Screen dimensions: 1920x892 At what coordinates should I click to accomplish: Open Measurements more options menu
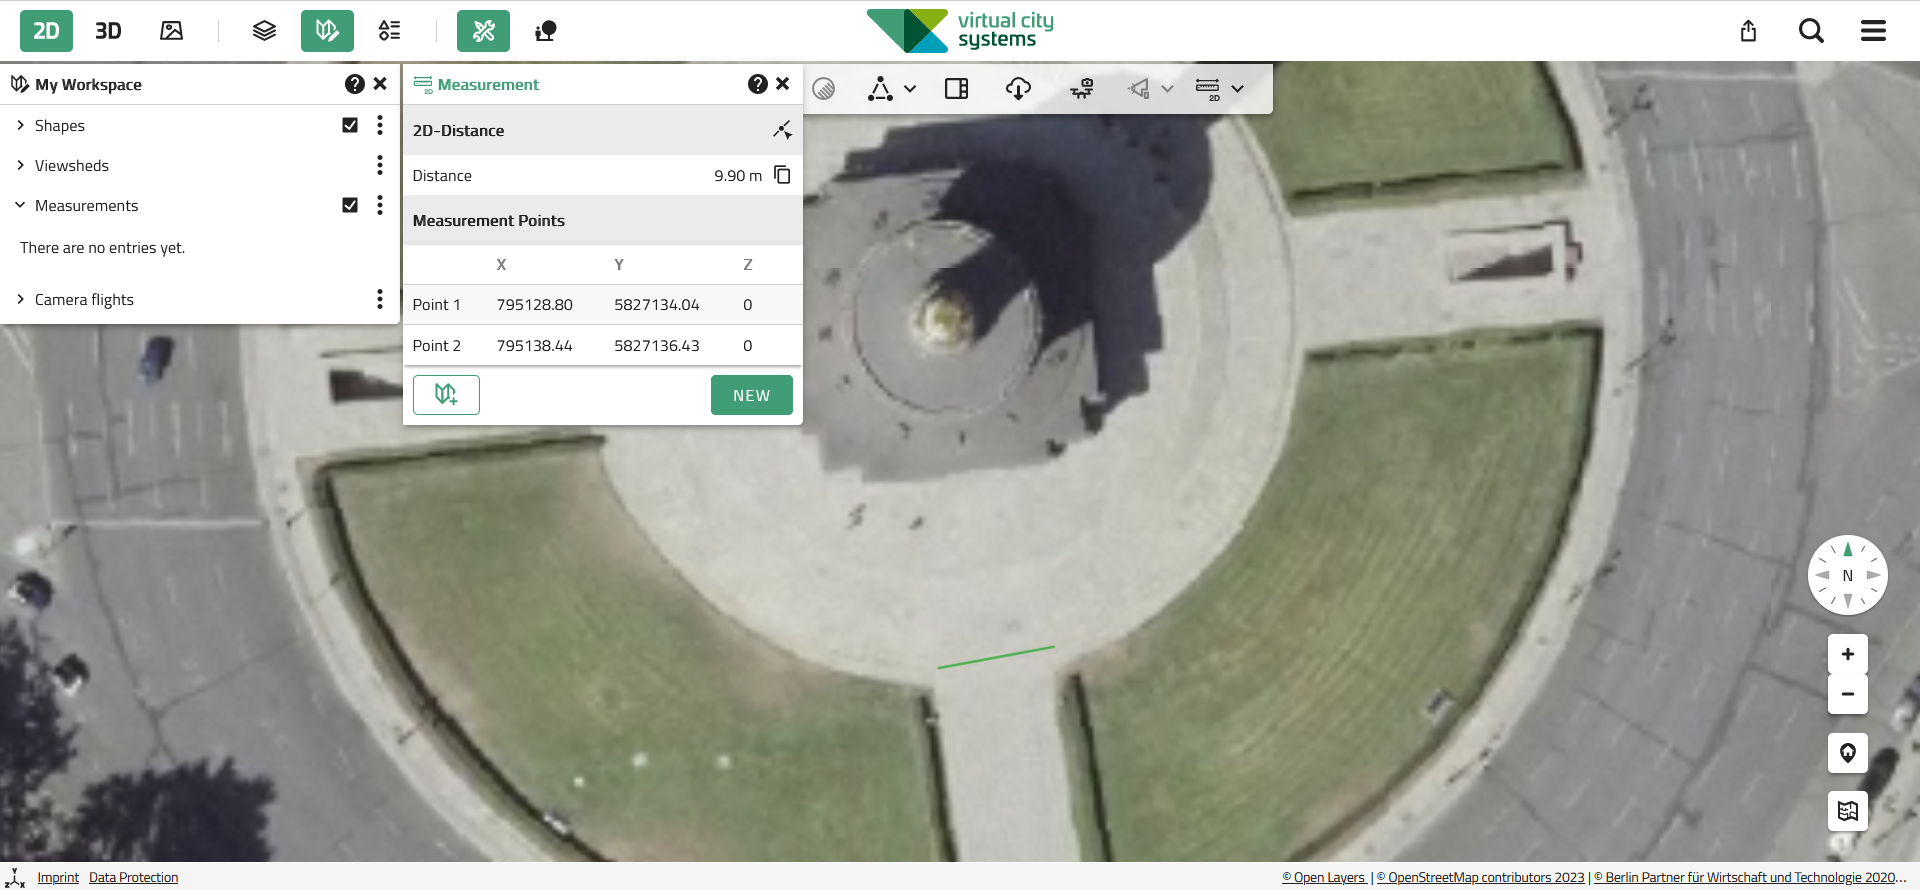[x=380, y=205]
